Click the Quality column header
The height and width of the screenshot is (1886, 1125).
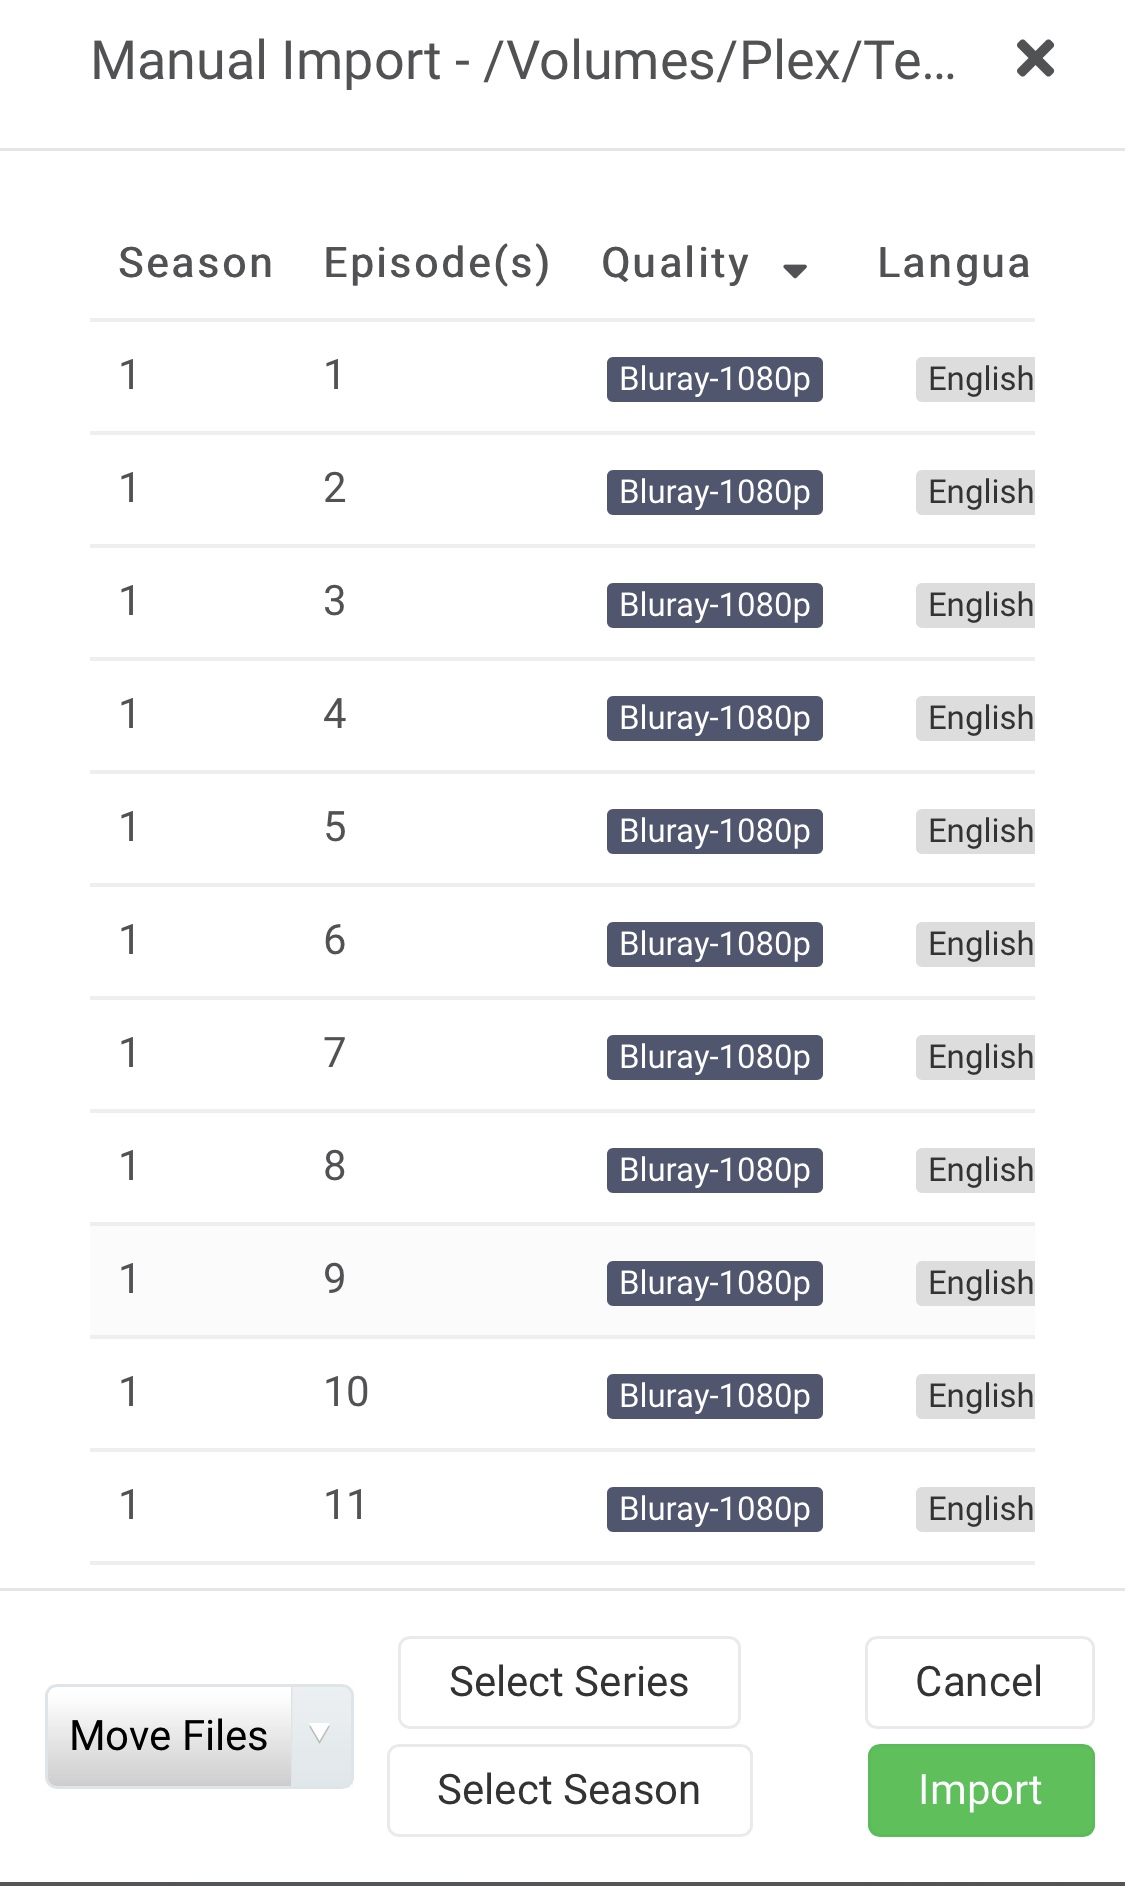675,262
